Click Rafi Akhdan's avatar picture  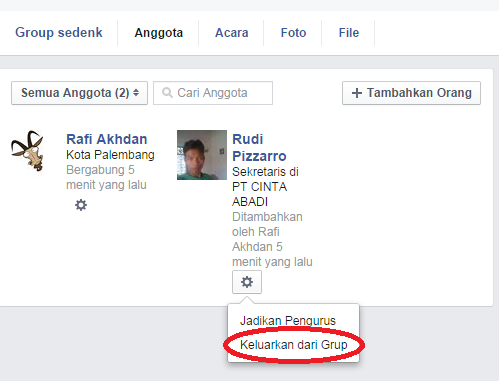pos(27,151)
